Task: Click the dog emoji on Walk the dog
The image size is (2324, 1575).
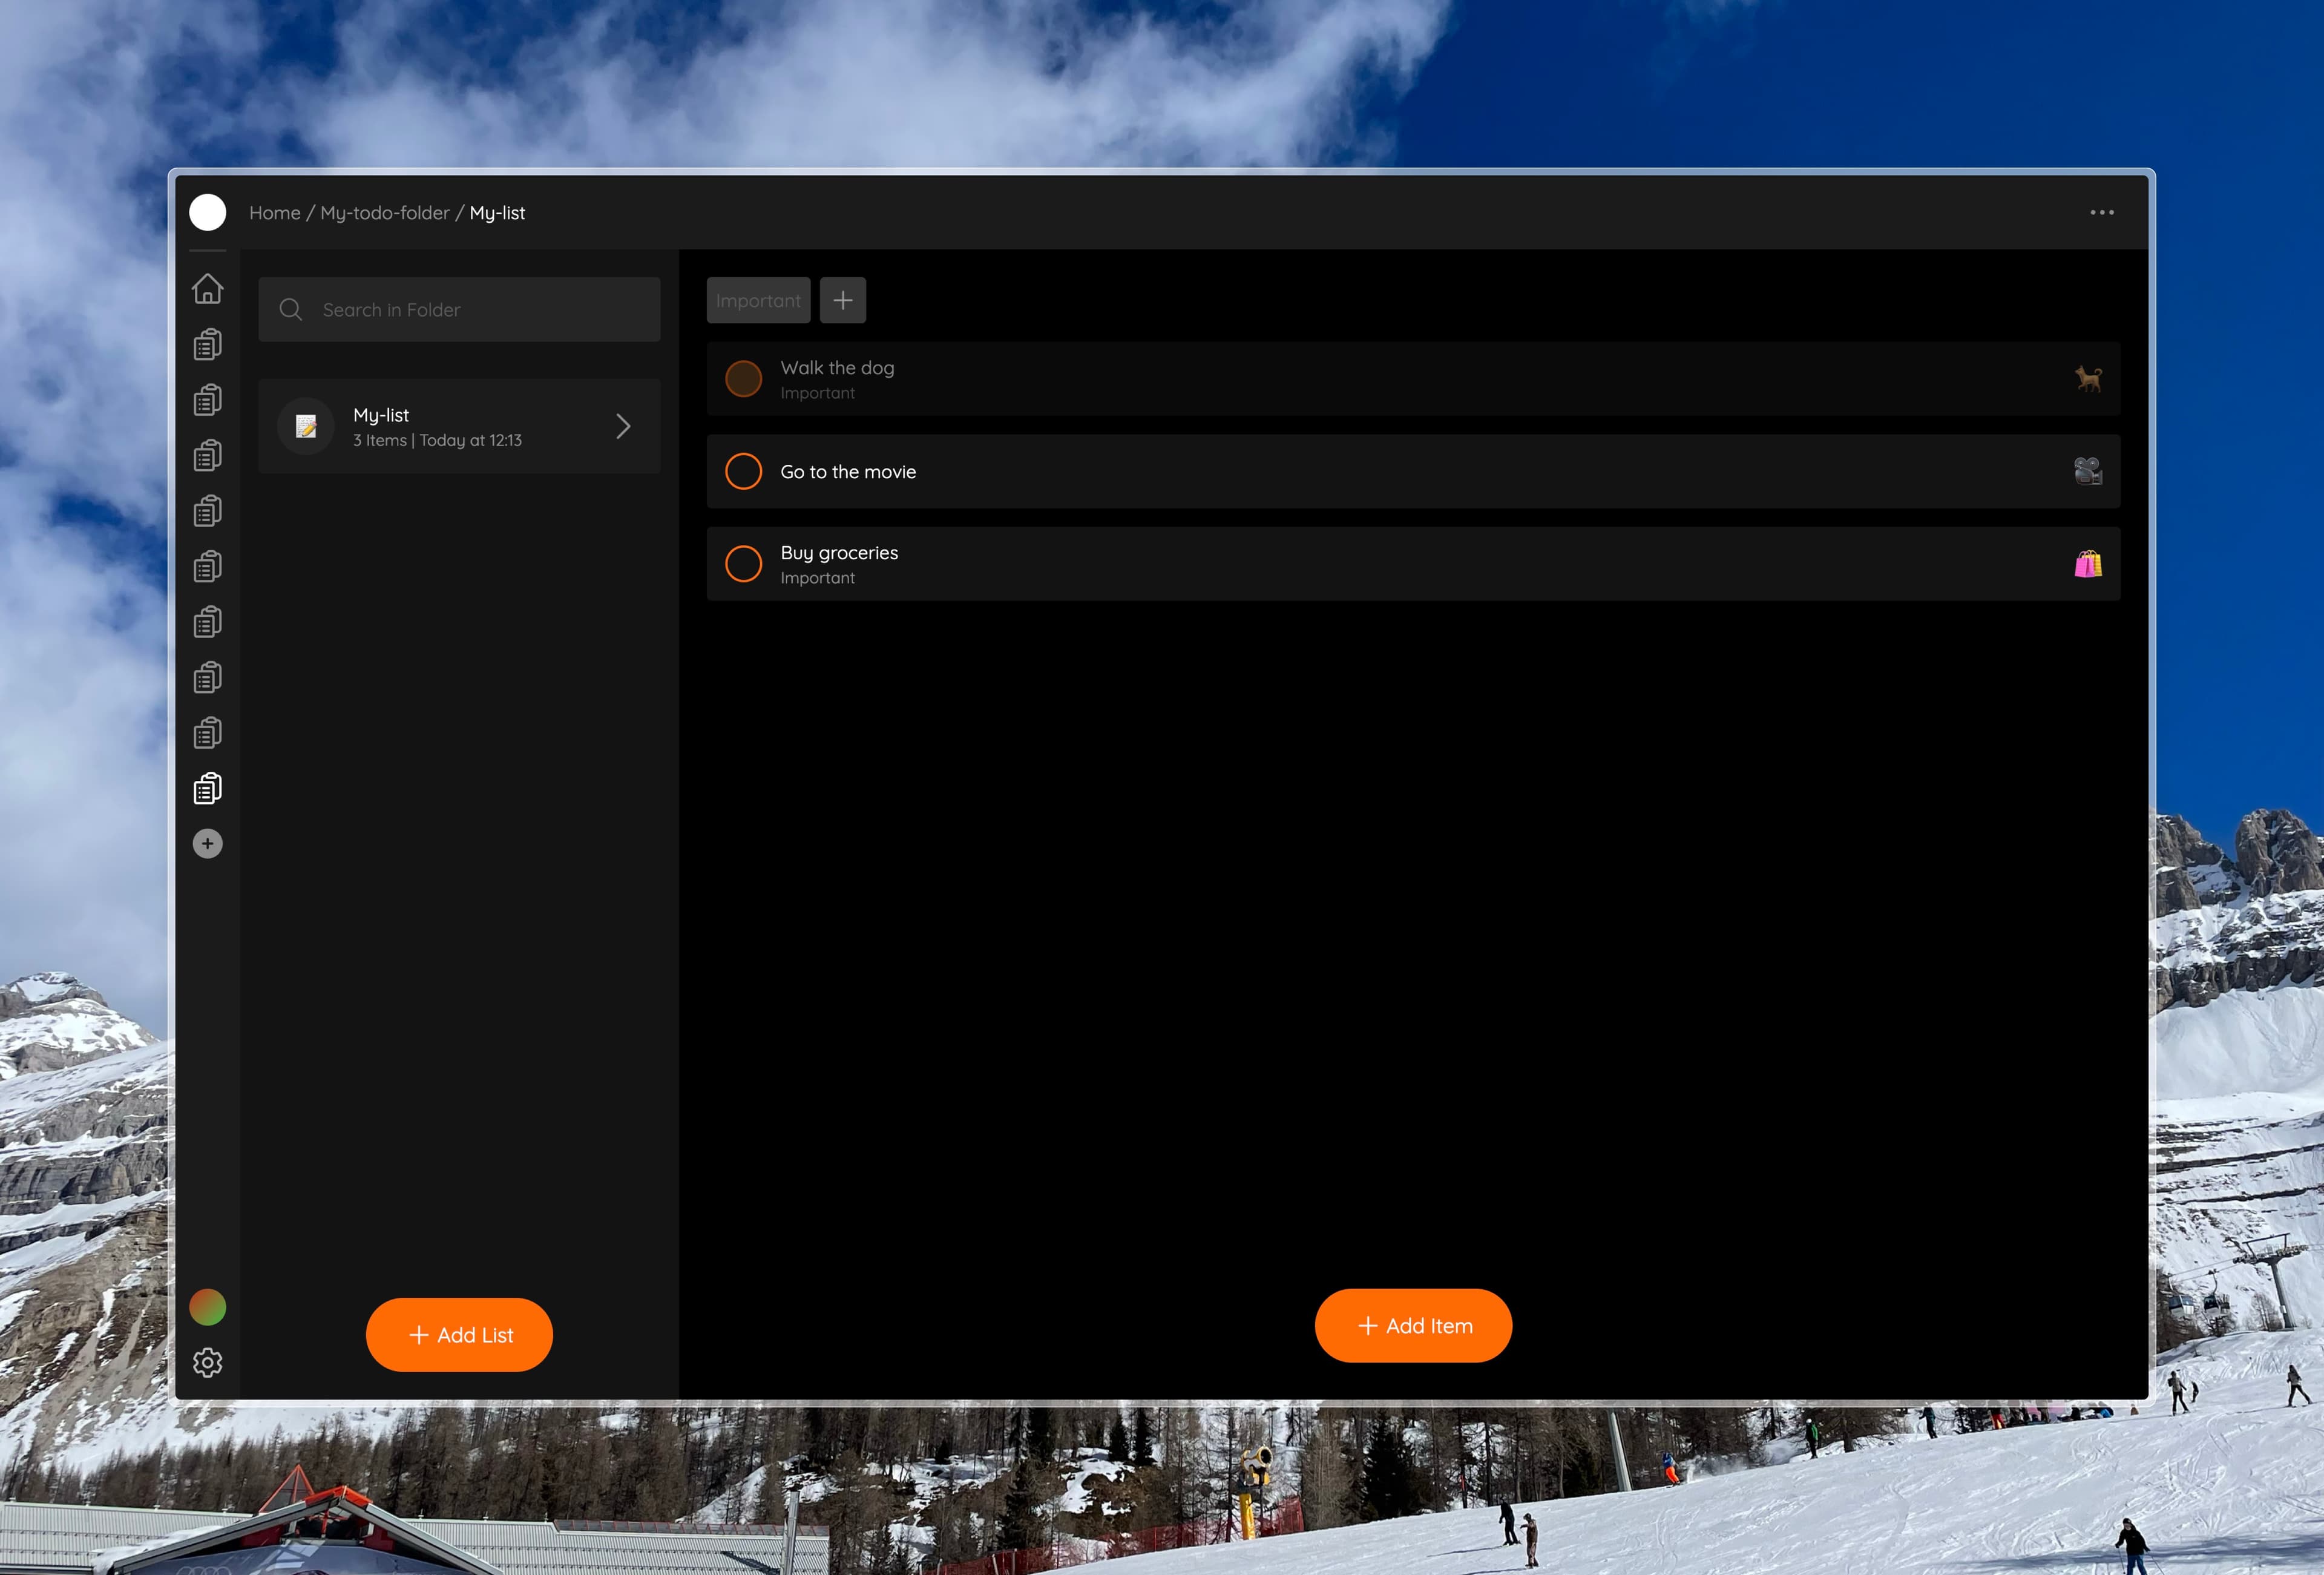Action: 2087,379
